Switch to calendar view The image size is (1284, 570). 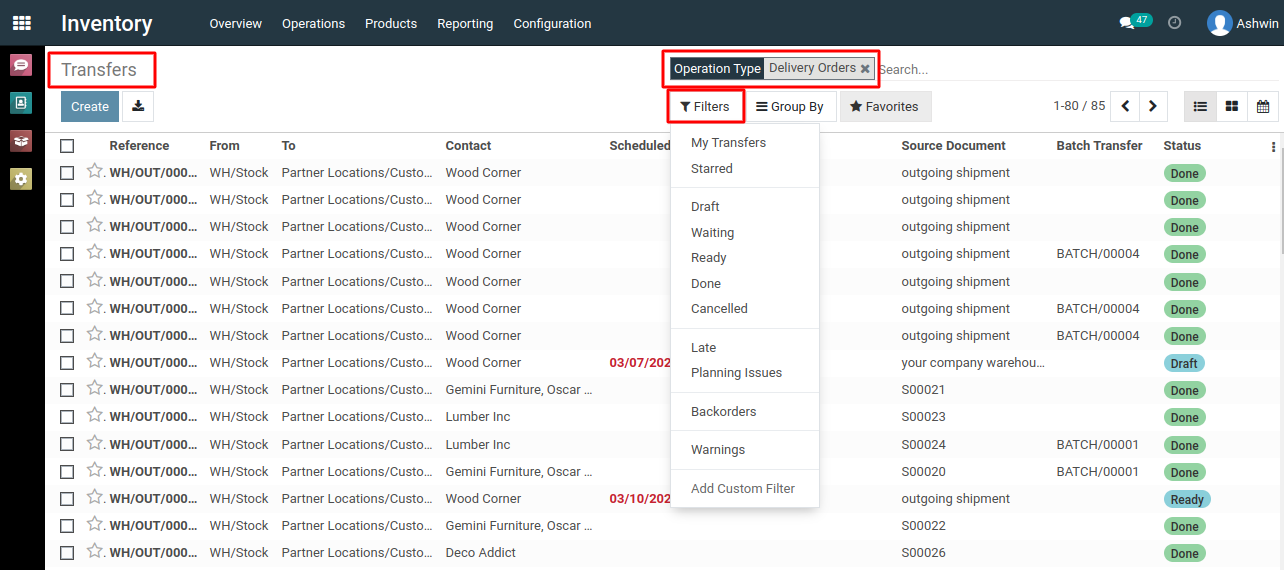pyautogui.click(x=1263, y=106)
